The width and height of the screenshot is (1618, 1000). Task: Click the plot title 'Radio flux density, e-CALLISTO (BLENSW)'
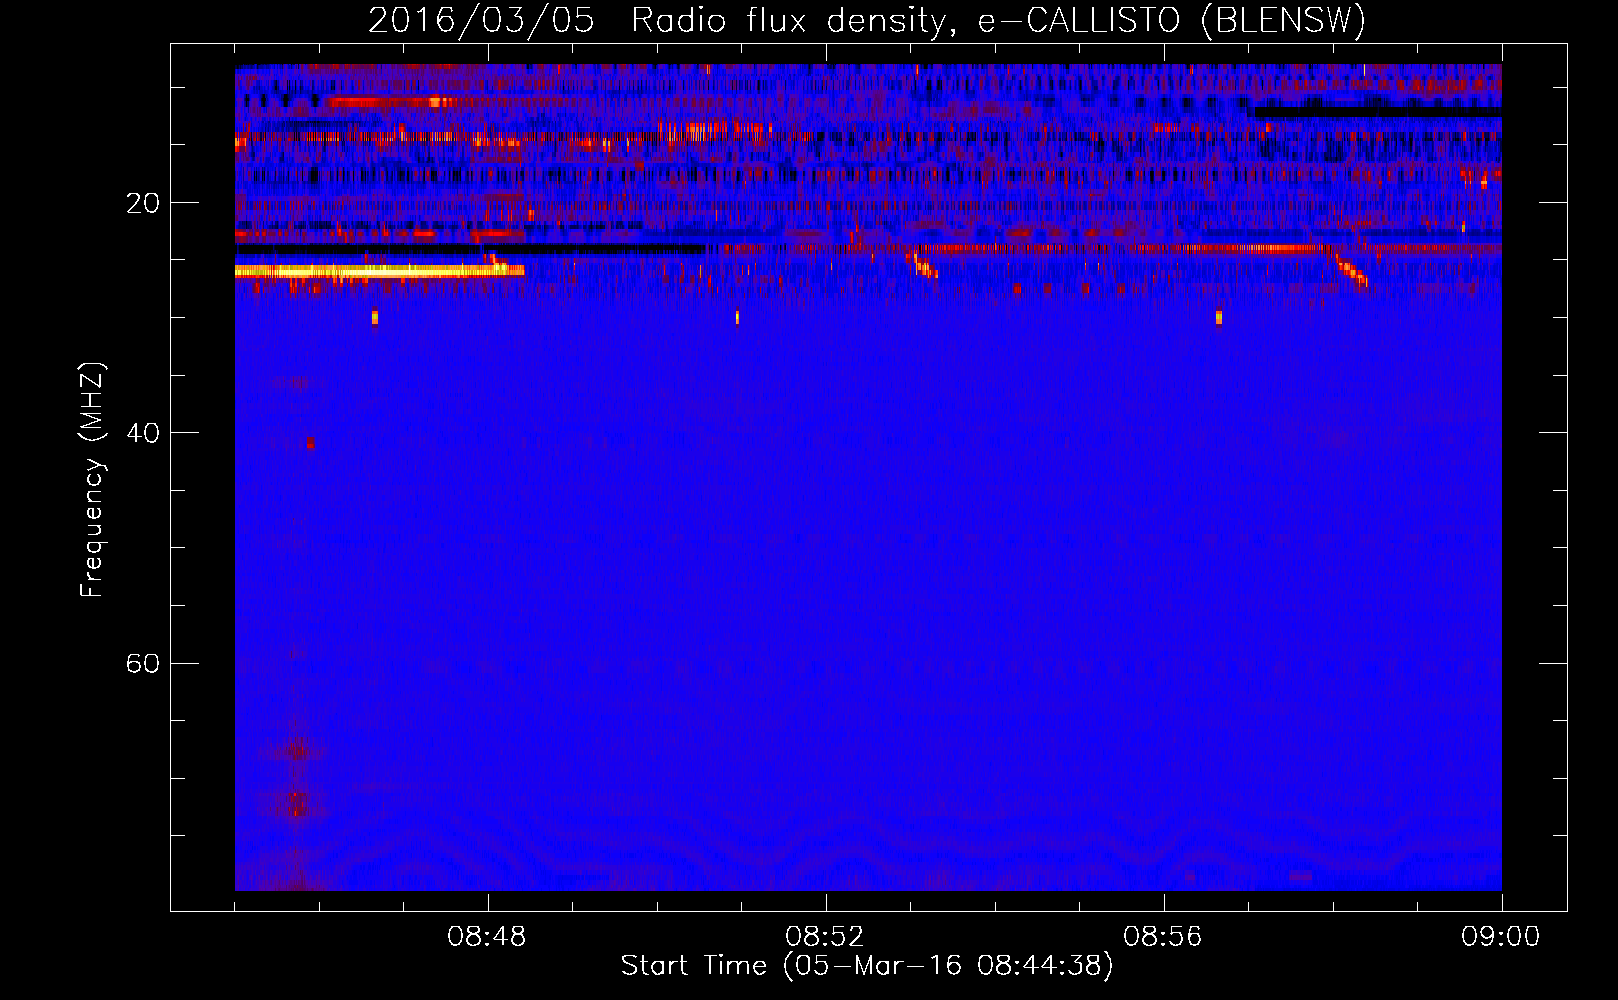tap(998, 21)
